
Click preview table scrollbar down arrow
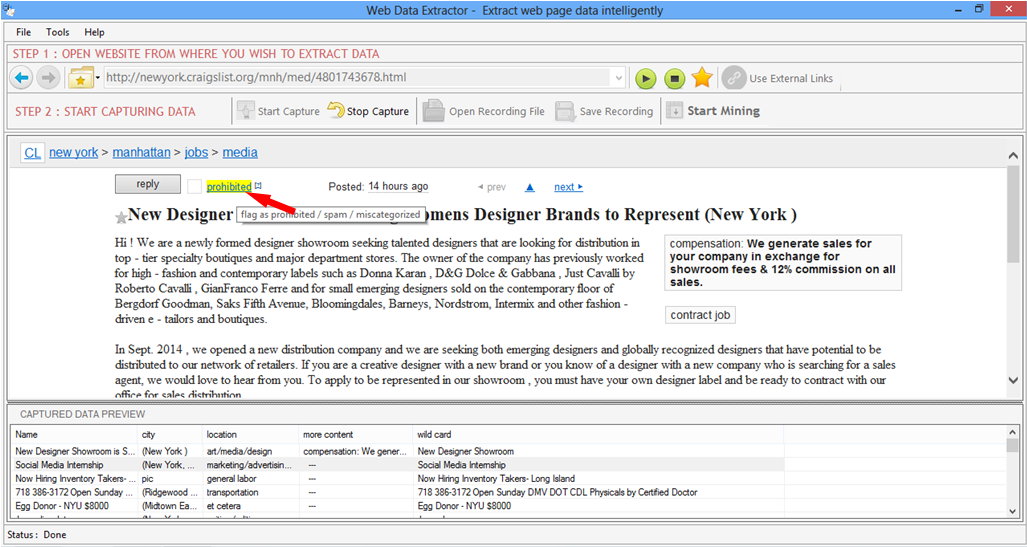(1013, 511)
